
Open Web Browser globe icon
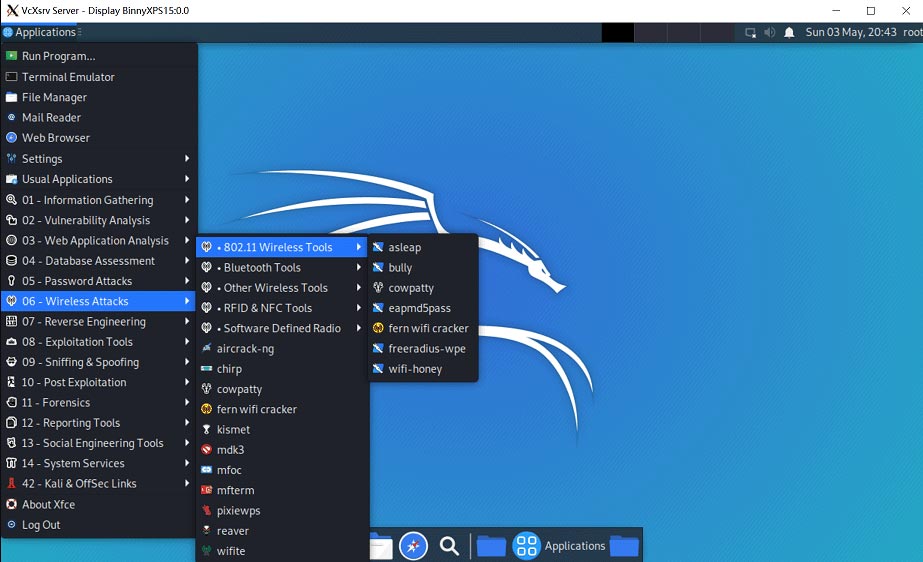[x=11, y=138]
